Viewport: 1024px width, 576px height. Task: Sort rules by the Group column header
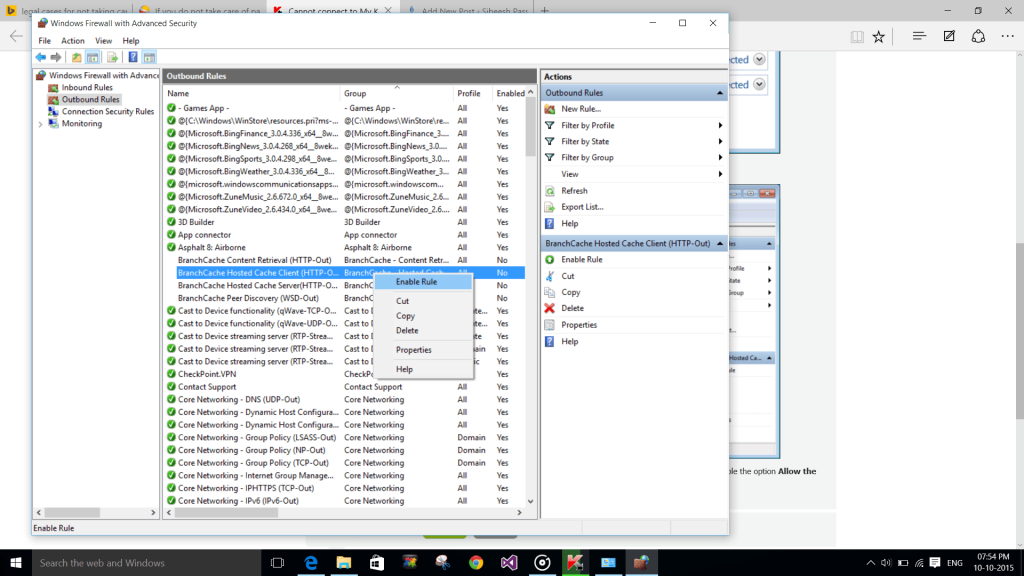[x=396, y=93]
